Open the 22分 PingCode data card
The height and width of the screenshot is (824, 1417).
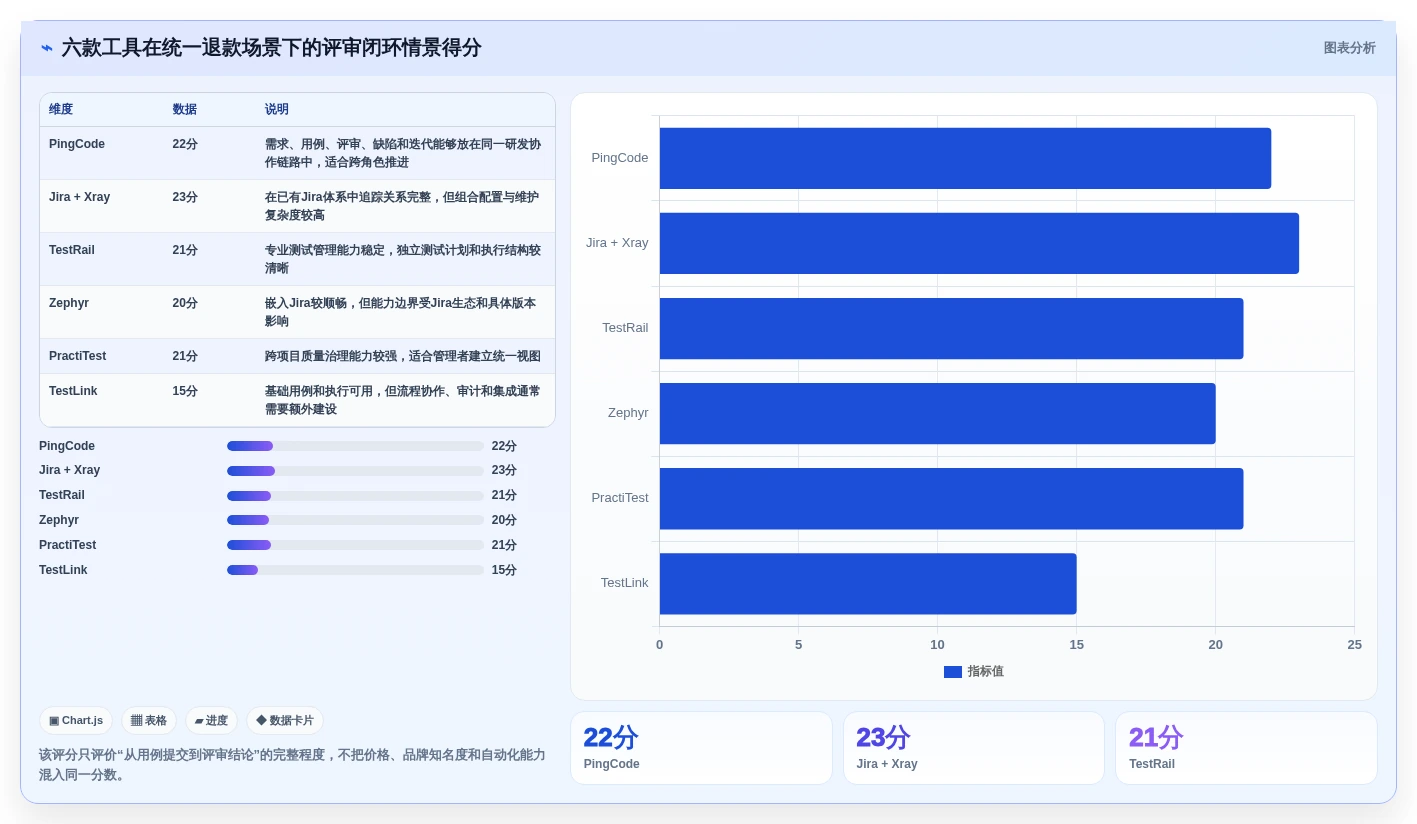coord(701,748)
